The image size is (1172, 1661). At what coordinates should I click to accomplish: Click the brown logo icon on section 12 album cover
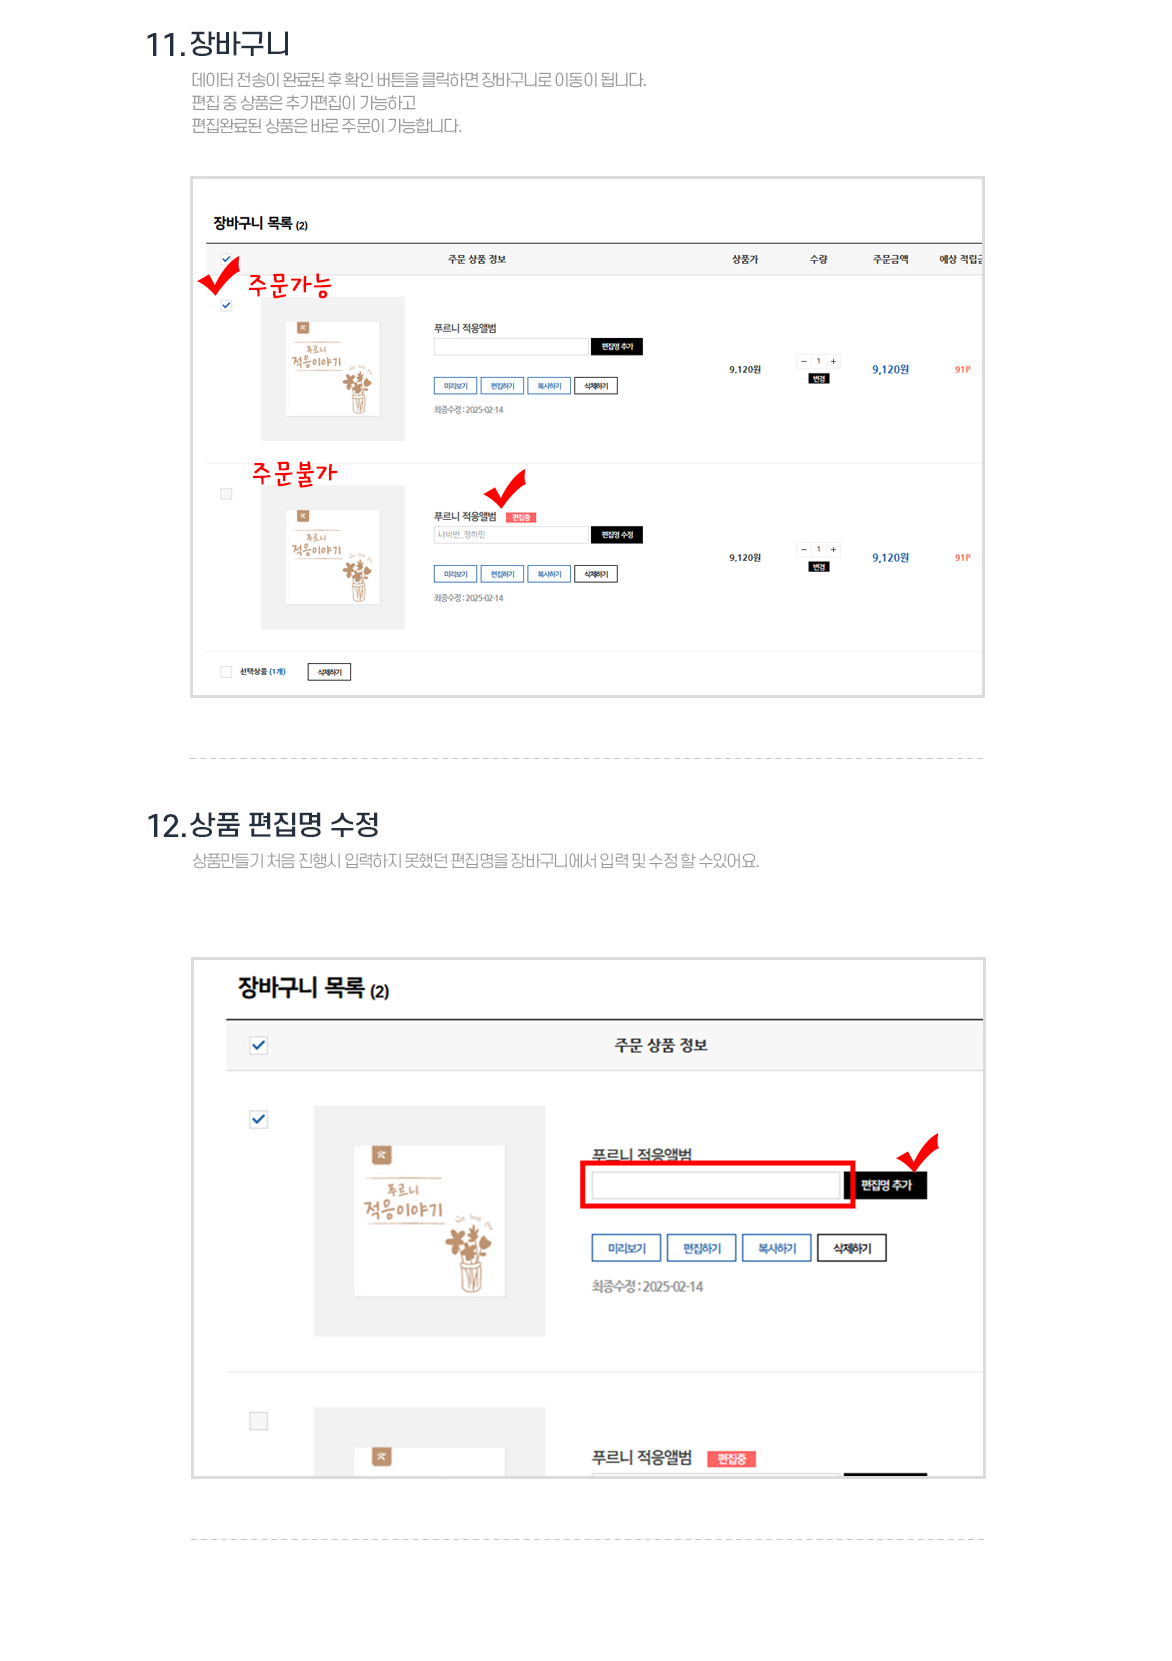382,1155
